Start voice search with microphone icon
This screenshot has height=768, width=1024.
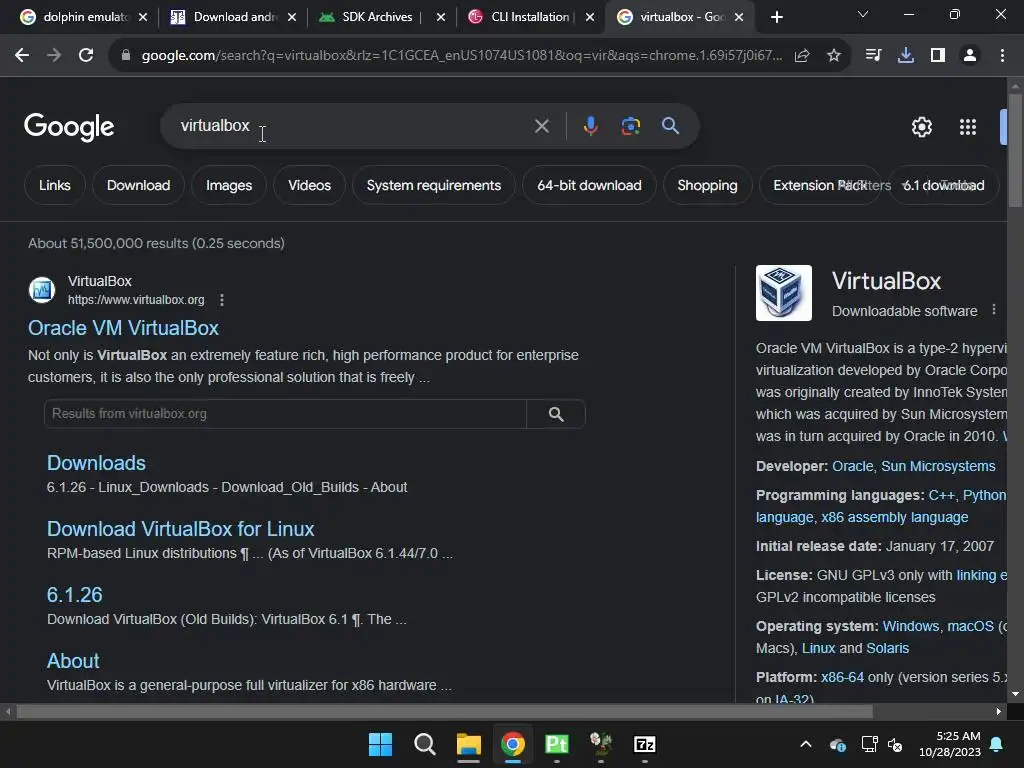(x=590, y=125)
